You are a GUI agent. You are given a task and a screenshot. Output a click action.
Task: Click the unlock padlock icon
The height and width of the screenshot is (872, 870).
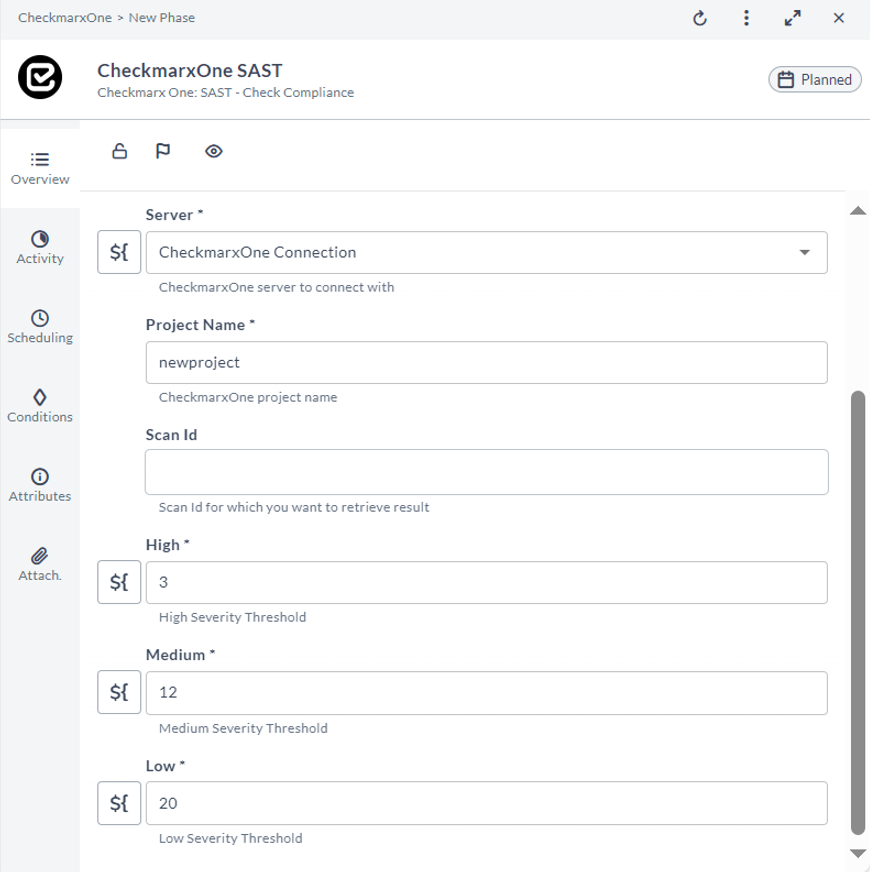pos(120,151)
